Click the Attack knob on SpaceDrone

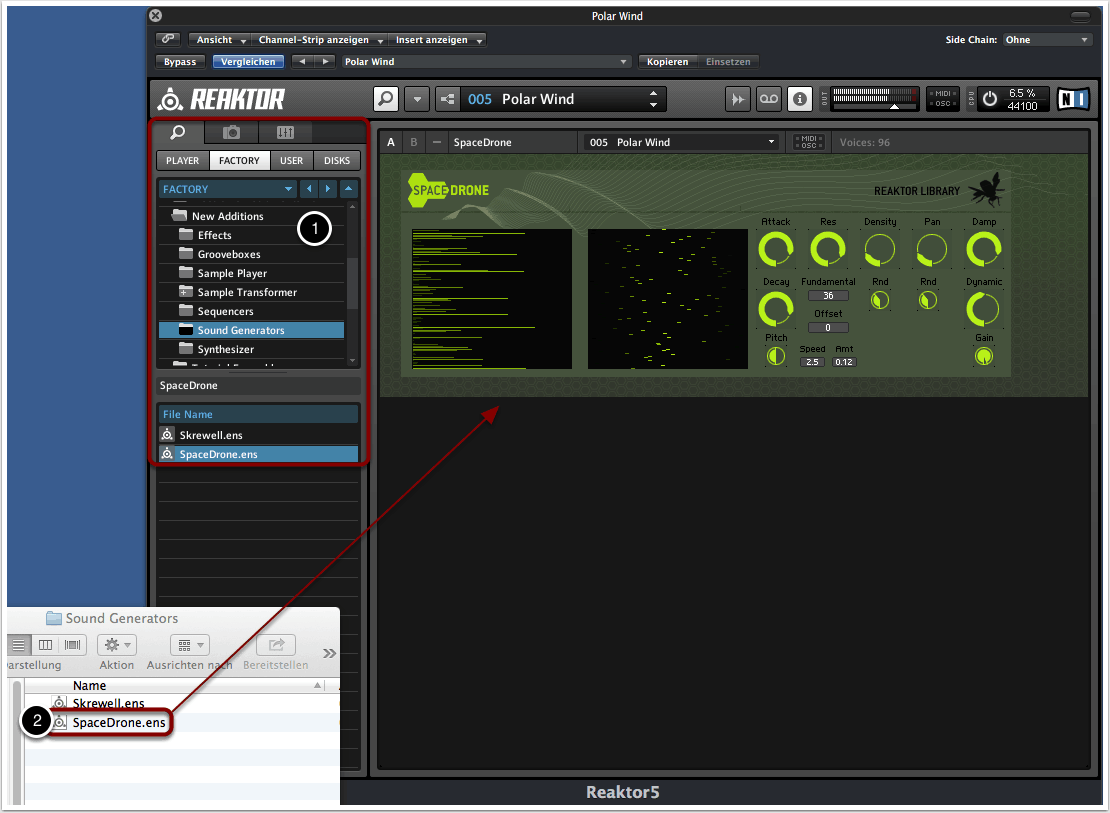tap(775, 248)
